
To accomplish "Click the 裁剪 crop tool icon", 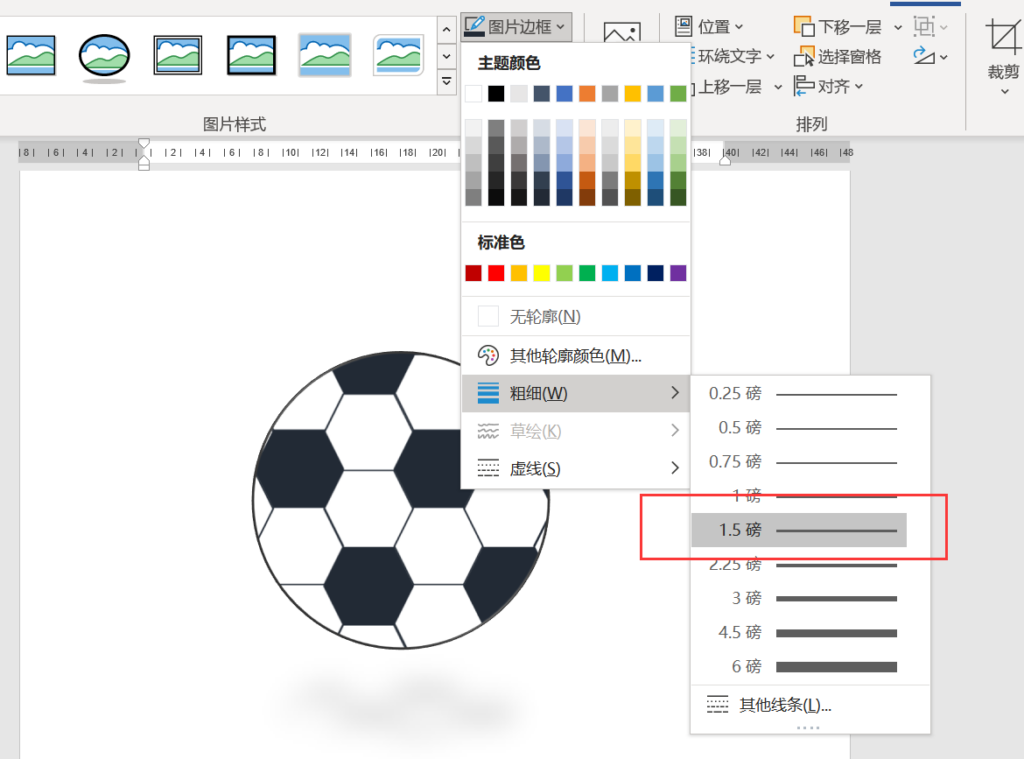I will coord(1003,36).
